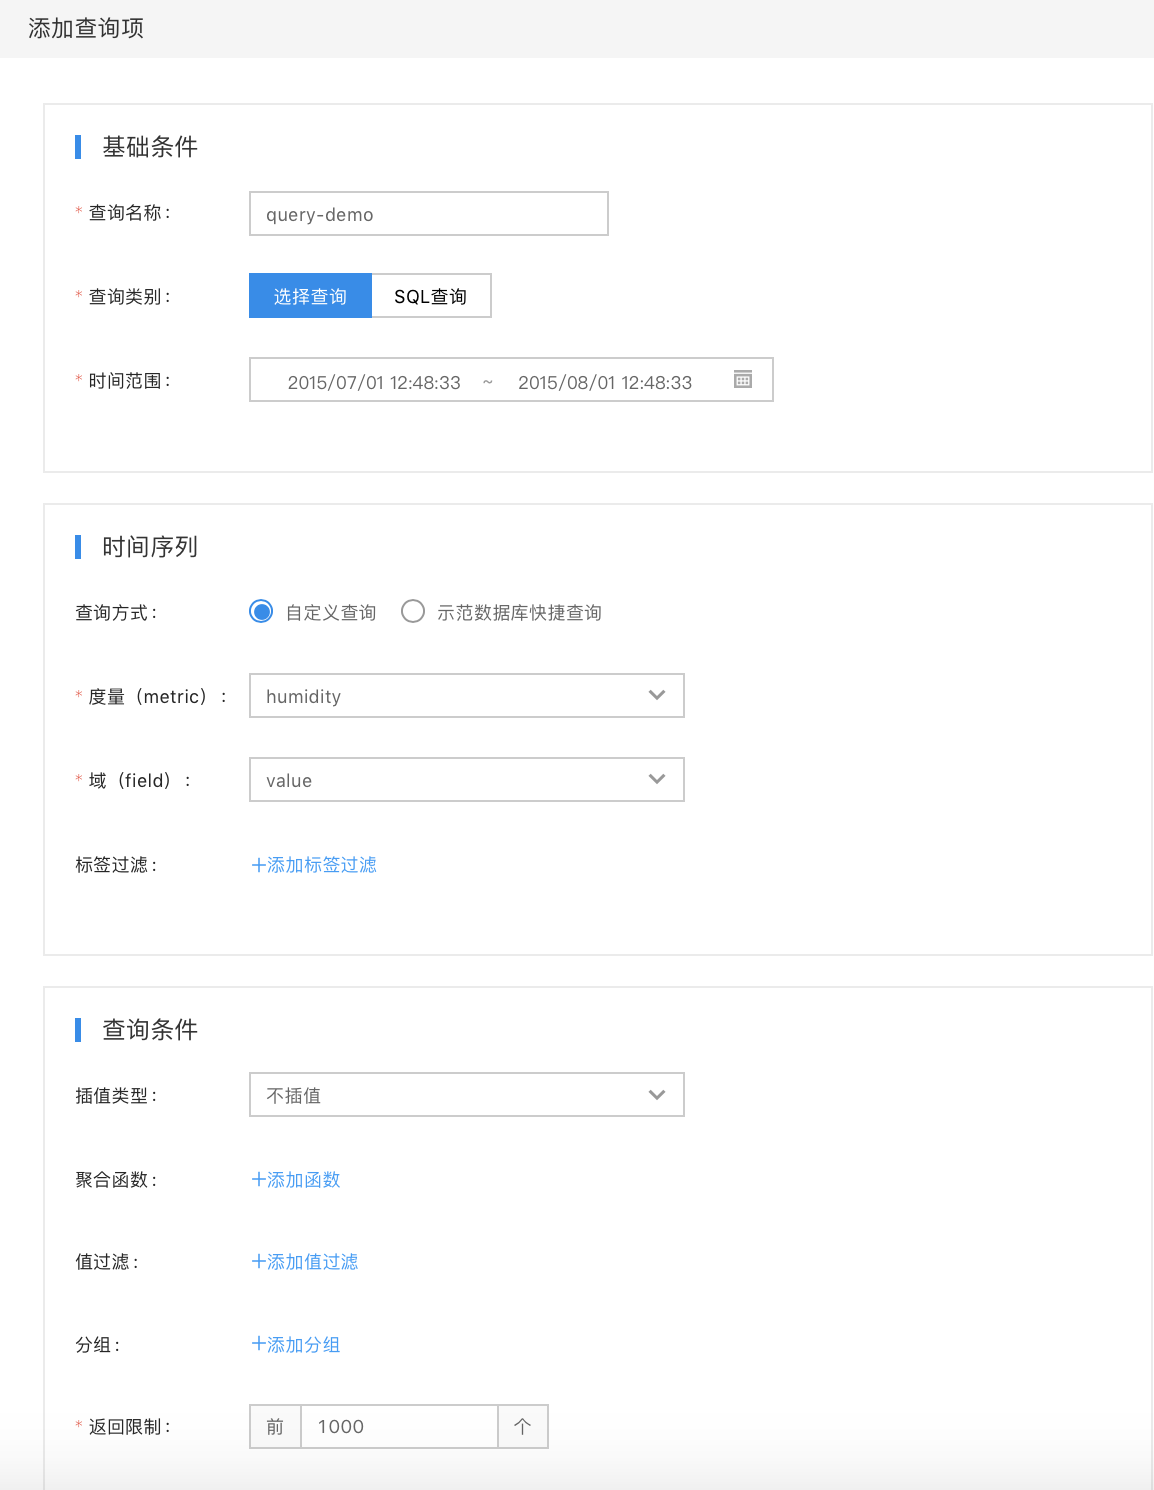Image resolution: width=1154 pixels, height=1490 pixels.
Task: Click the +添加标签过滤 link
Action: 314,865
